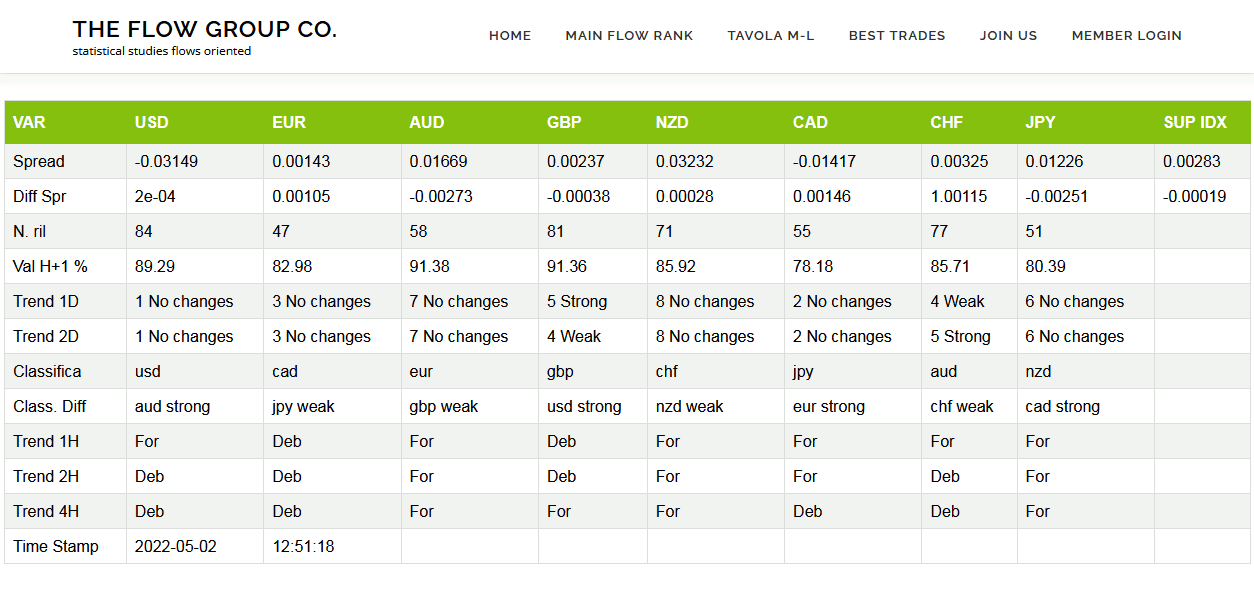The height and width of the screenshot is (595, 1254).
Task: Open the HOME navigation link
Action: pyautogui.click(x=509, y=36)
